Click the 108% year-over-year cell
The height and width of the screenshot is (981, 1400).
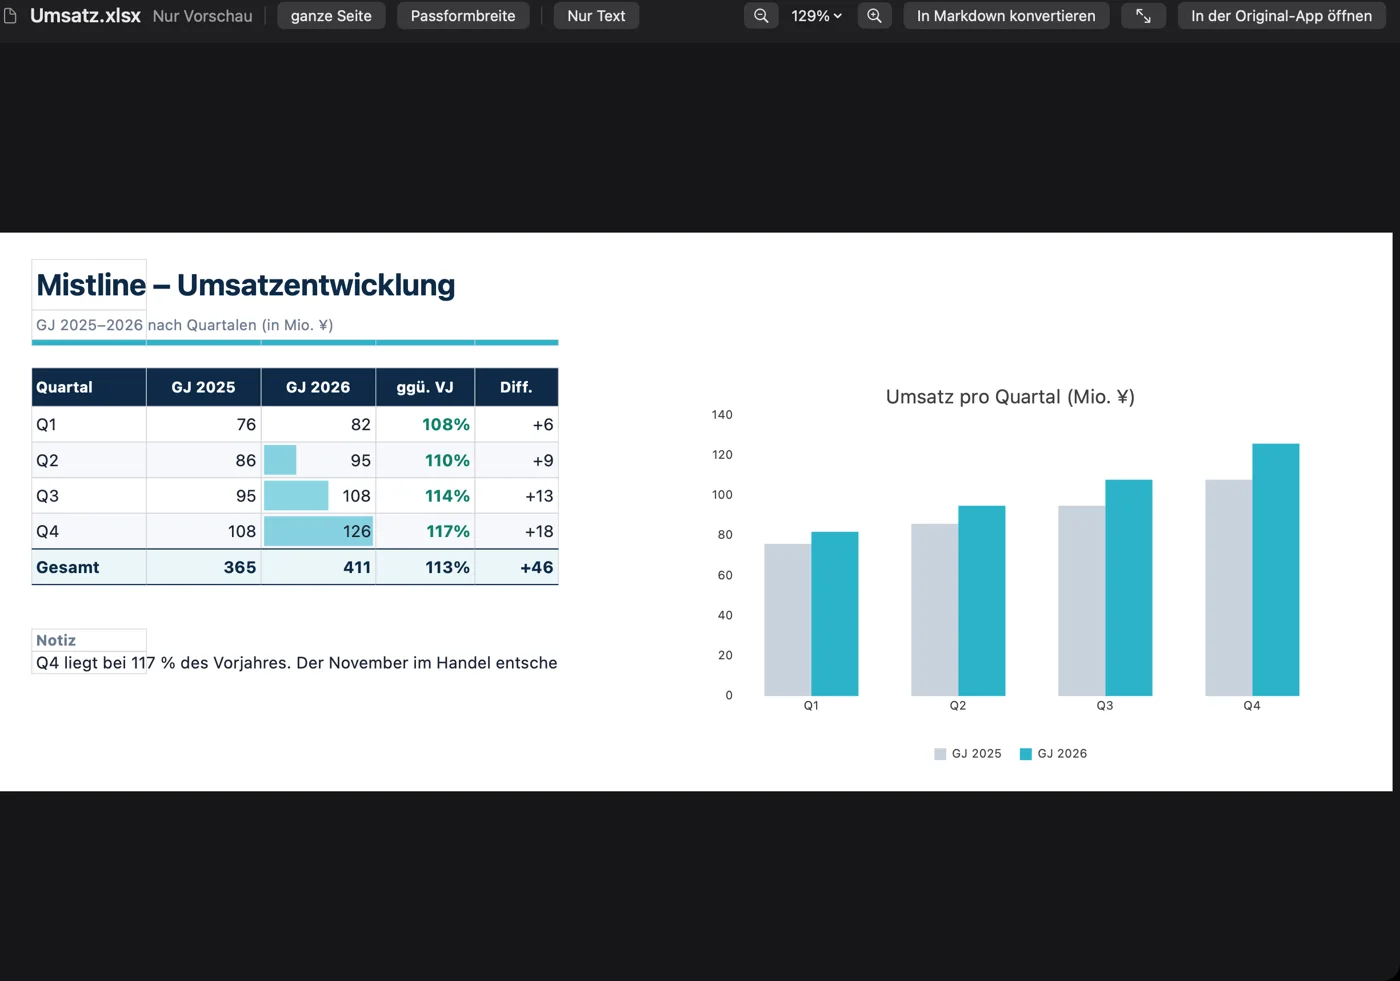point(425,424)
